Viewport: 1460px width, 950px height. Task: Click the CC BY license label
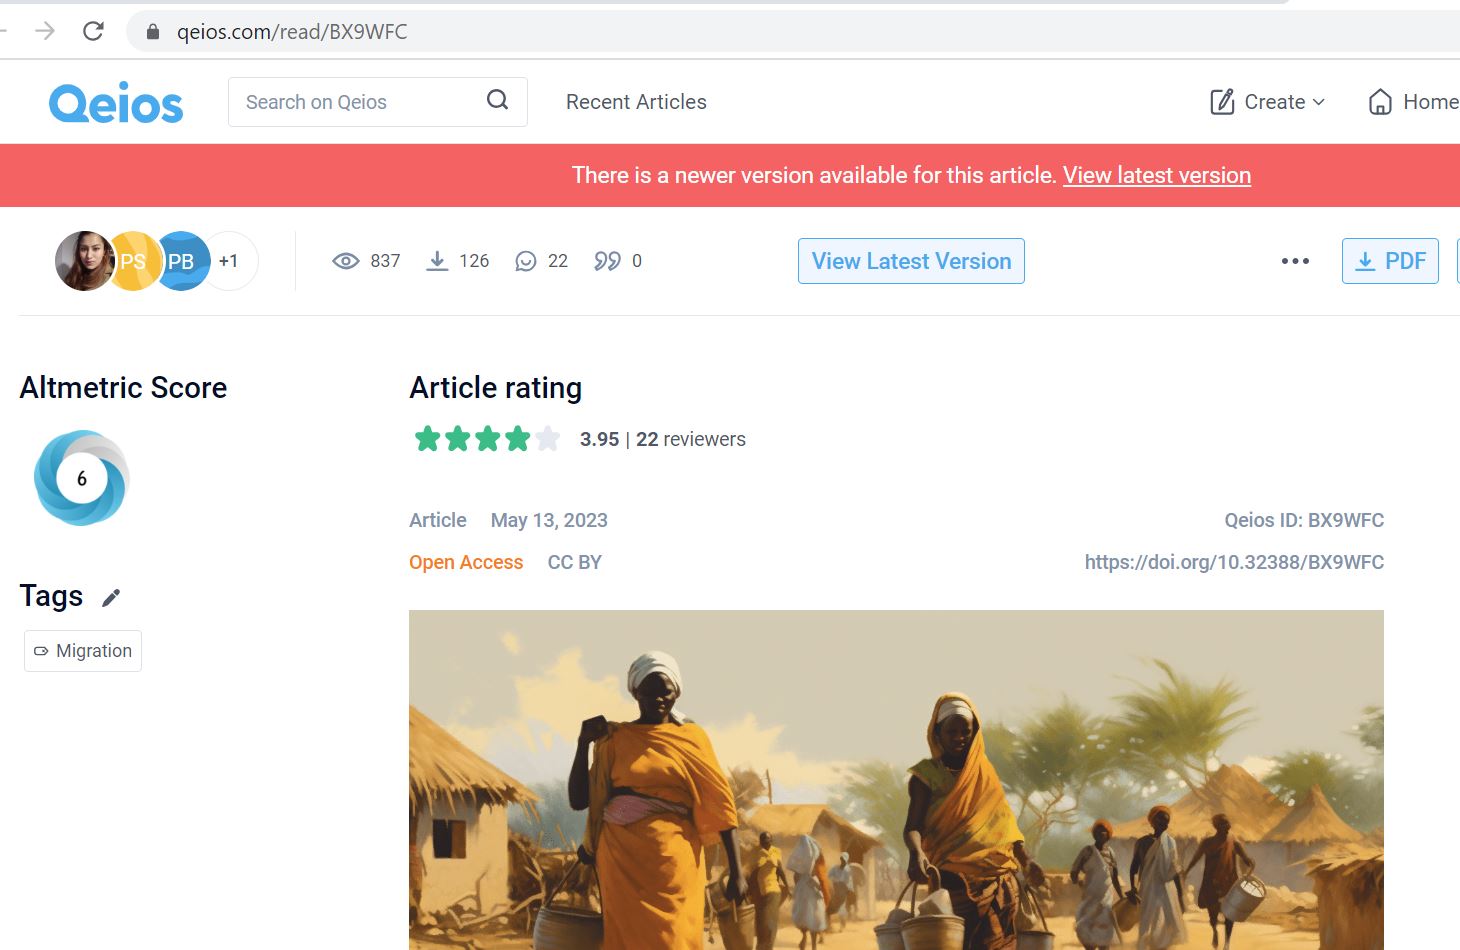(x=575, y=562)
